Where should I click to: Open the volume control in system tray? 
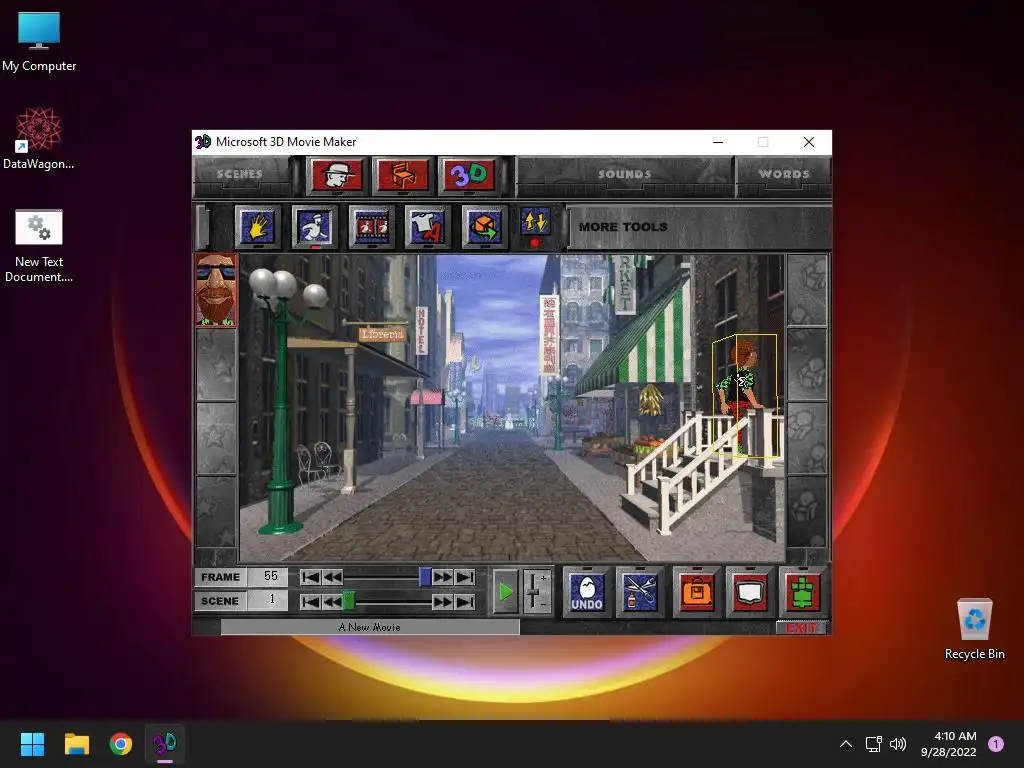coord(899,744)
